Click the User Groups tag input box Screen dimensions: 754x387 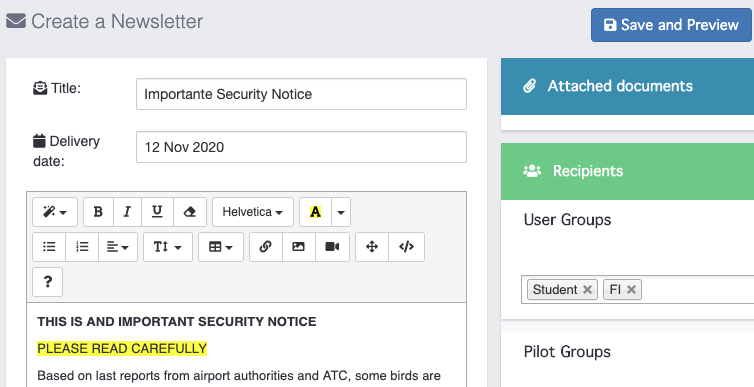[638, 289]
